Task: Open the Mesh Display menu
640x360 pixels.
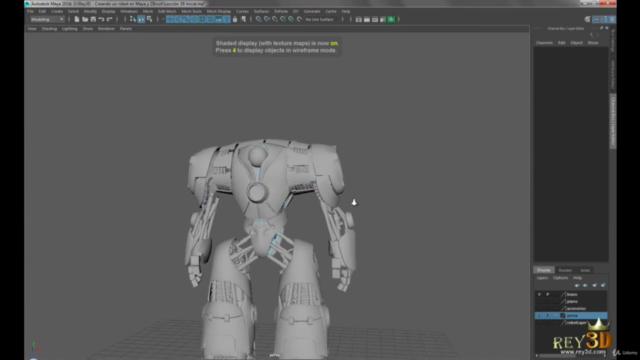Action: 219,11
